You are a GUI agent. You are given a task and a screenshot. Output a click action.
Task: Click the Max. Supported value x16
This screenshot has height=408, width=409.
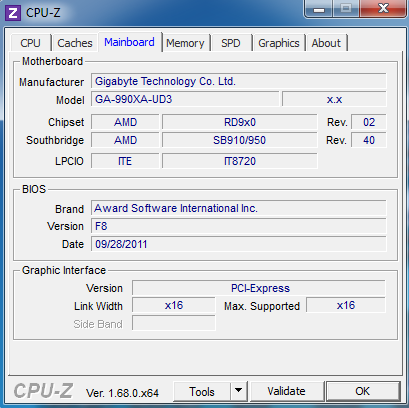(346, 305)
